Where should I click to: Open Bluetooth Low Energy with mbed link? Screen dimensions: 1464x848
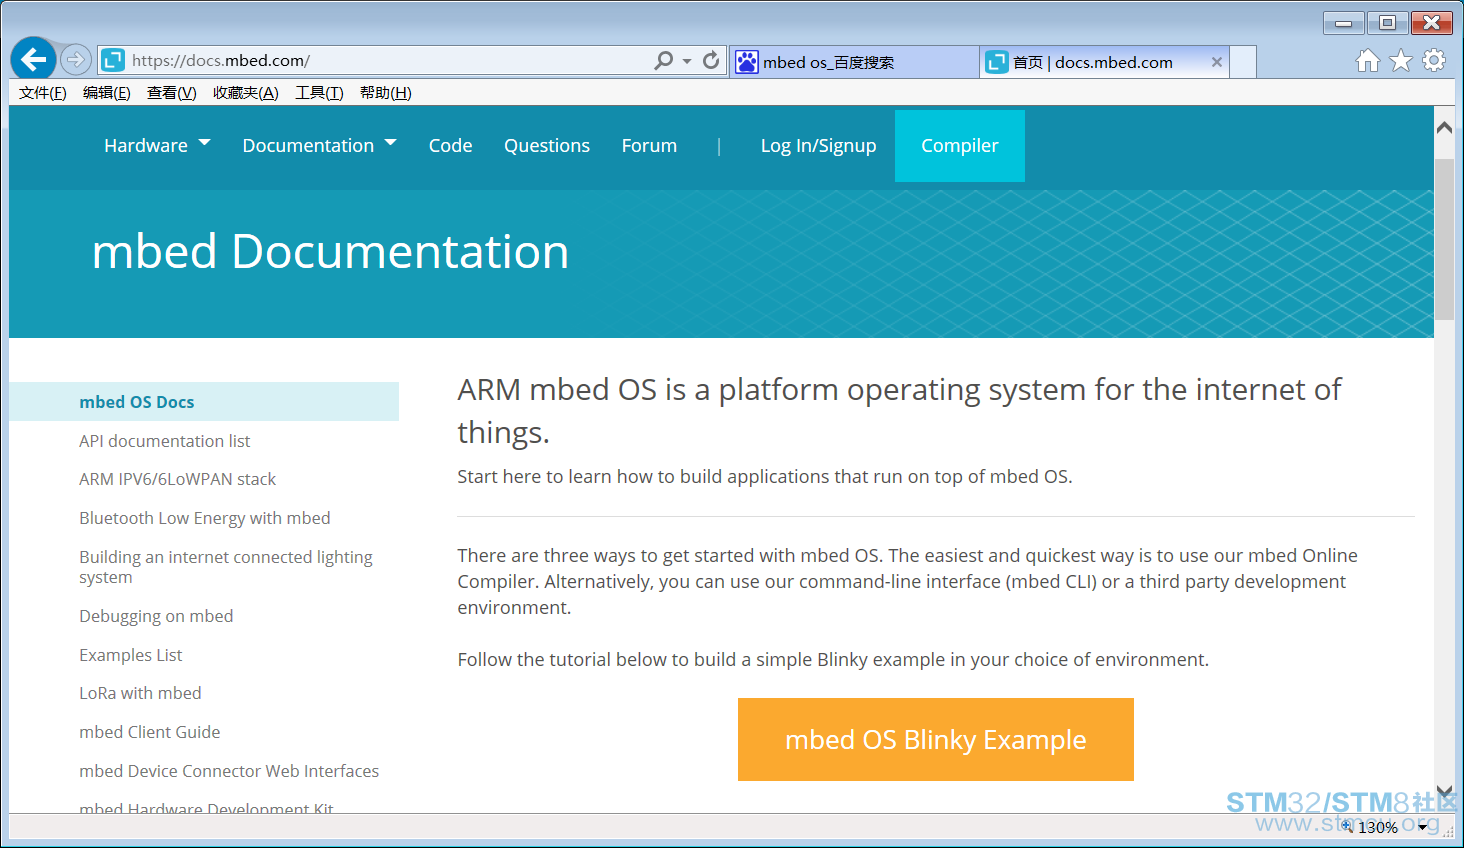pyautogui.click(x=205, y=518)
